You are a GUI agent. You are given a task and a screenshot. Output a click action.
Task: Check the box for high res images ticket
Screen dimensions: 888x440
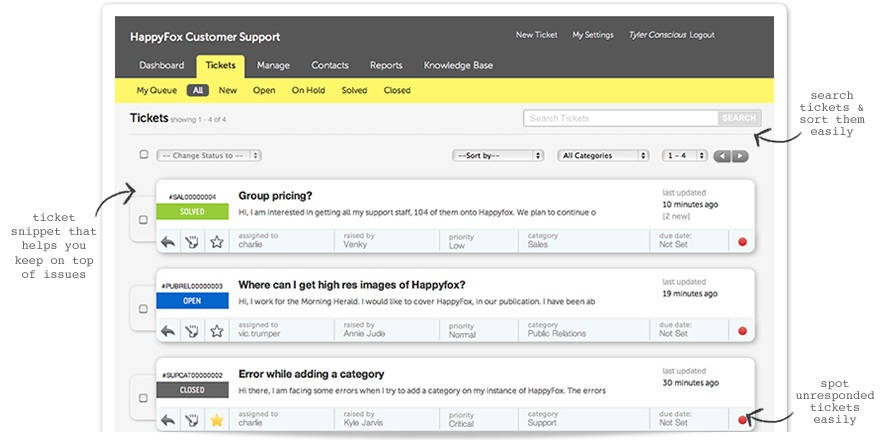(143, 308)
